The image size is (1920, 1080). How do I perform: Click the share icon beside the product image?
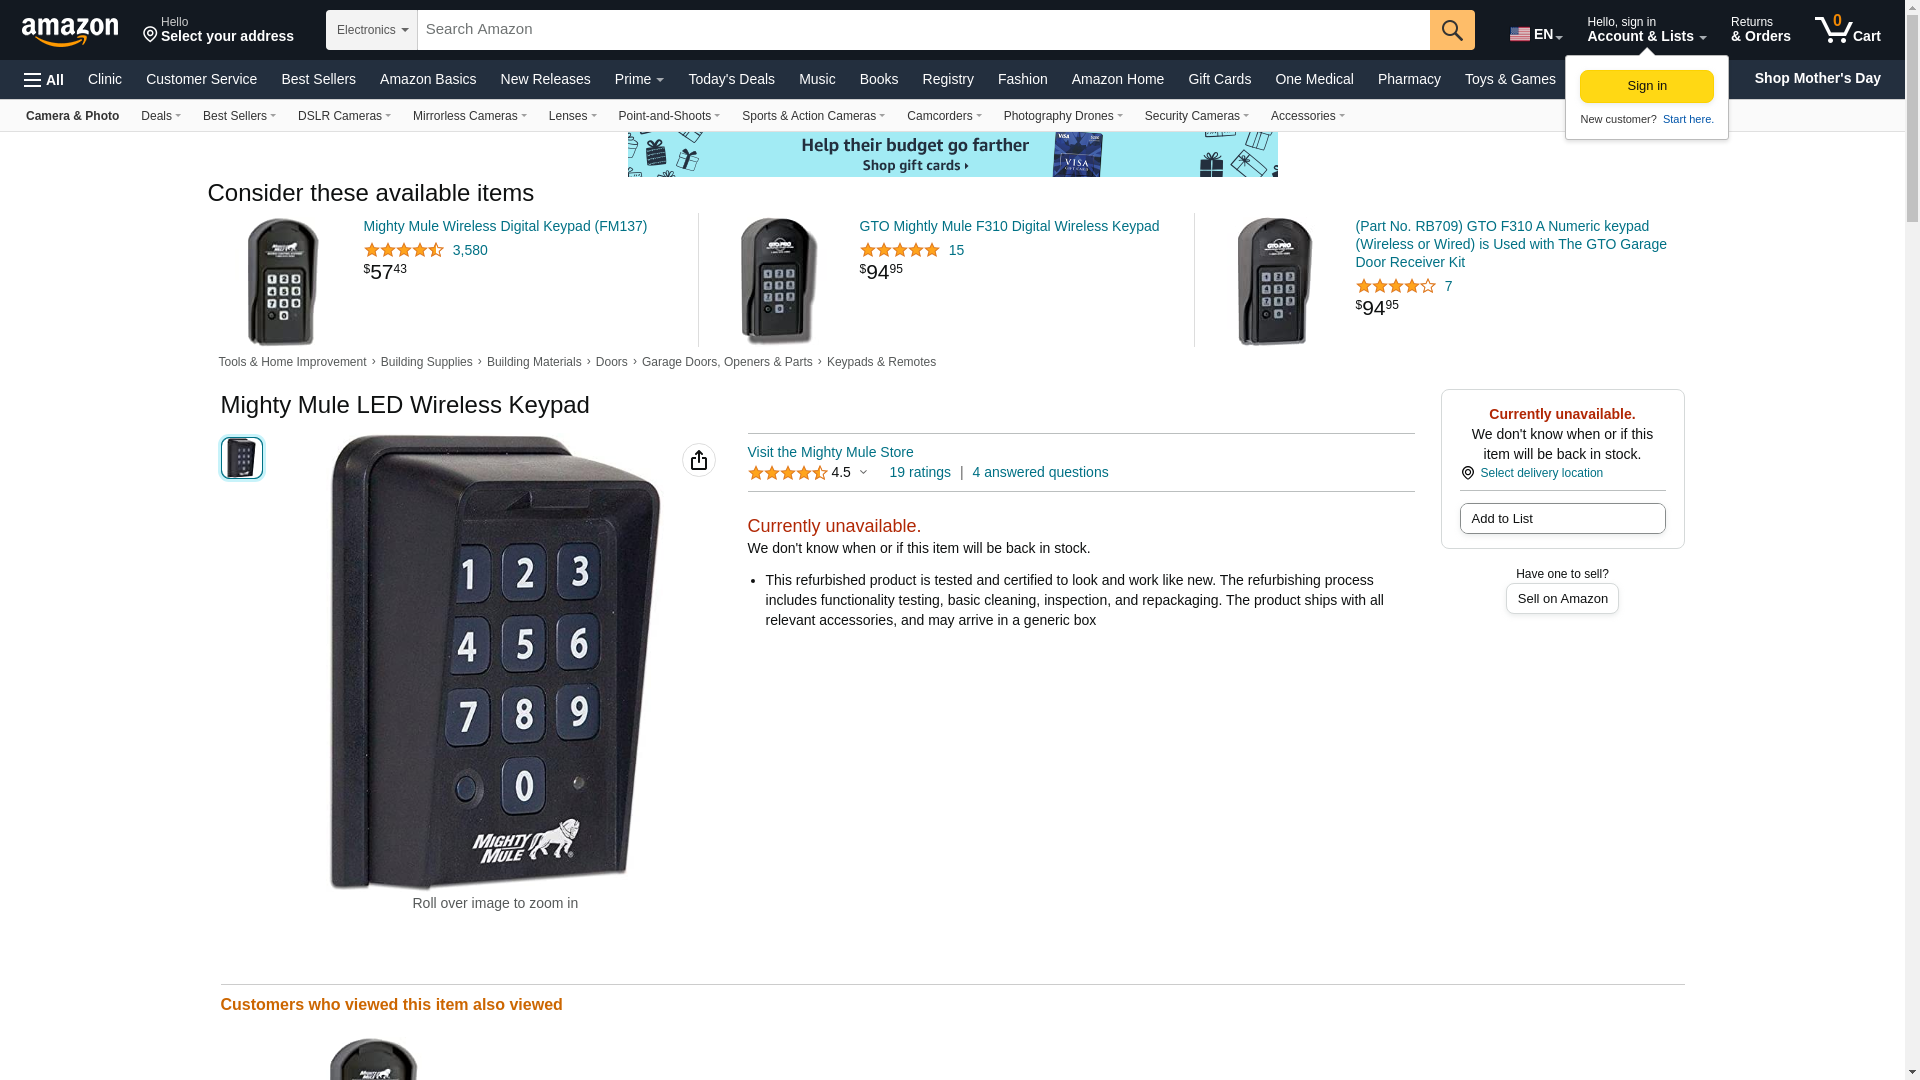699,460
